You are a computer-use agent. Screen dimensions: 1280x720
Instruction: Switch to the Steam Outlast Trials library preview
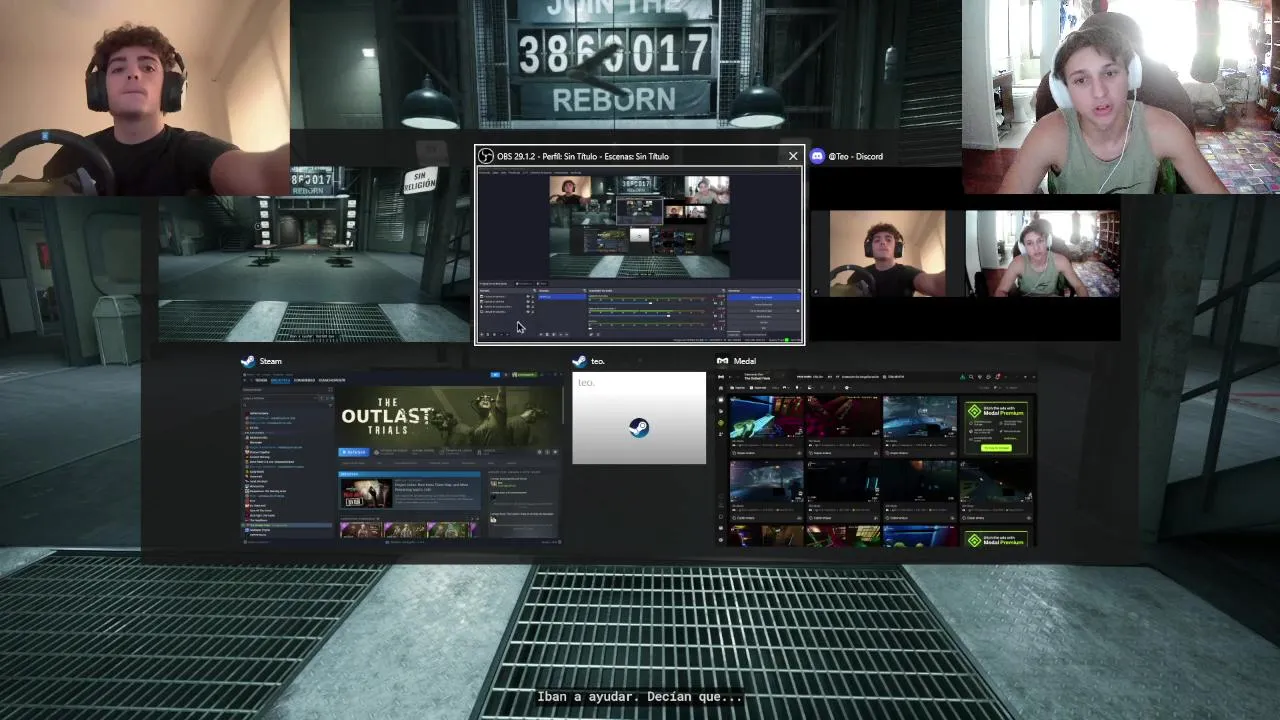click(402, 458)
